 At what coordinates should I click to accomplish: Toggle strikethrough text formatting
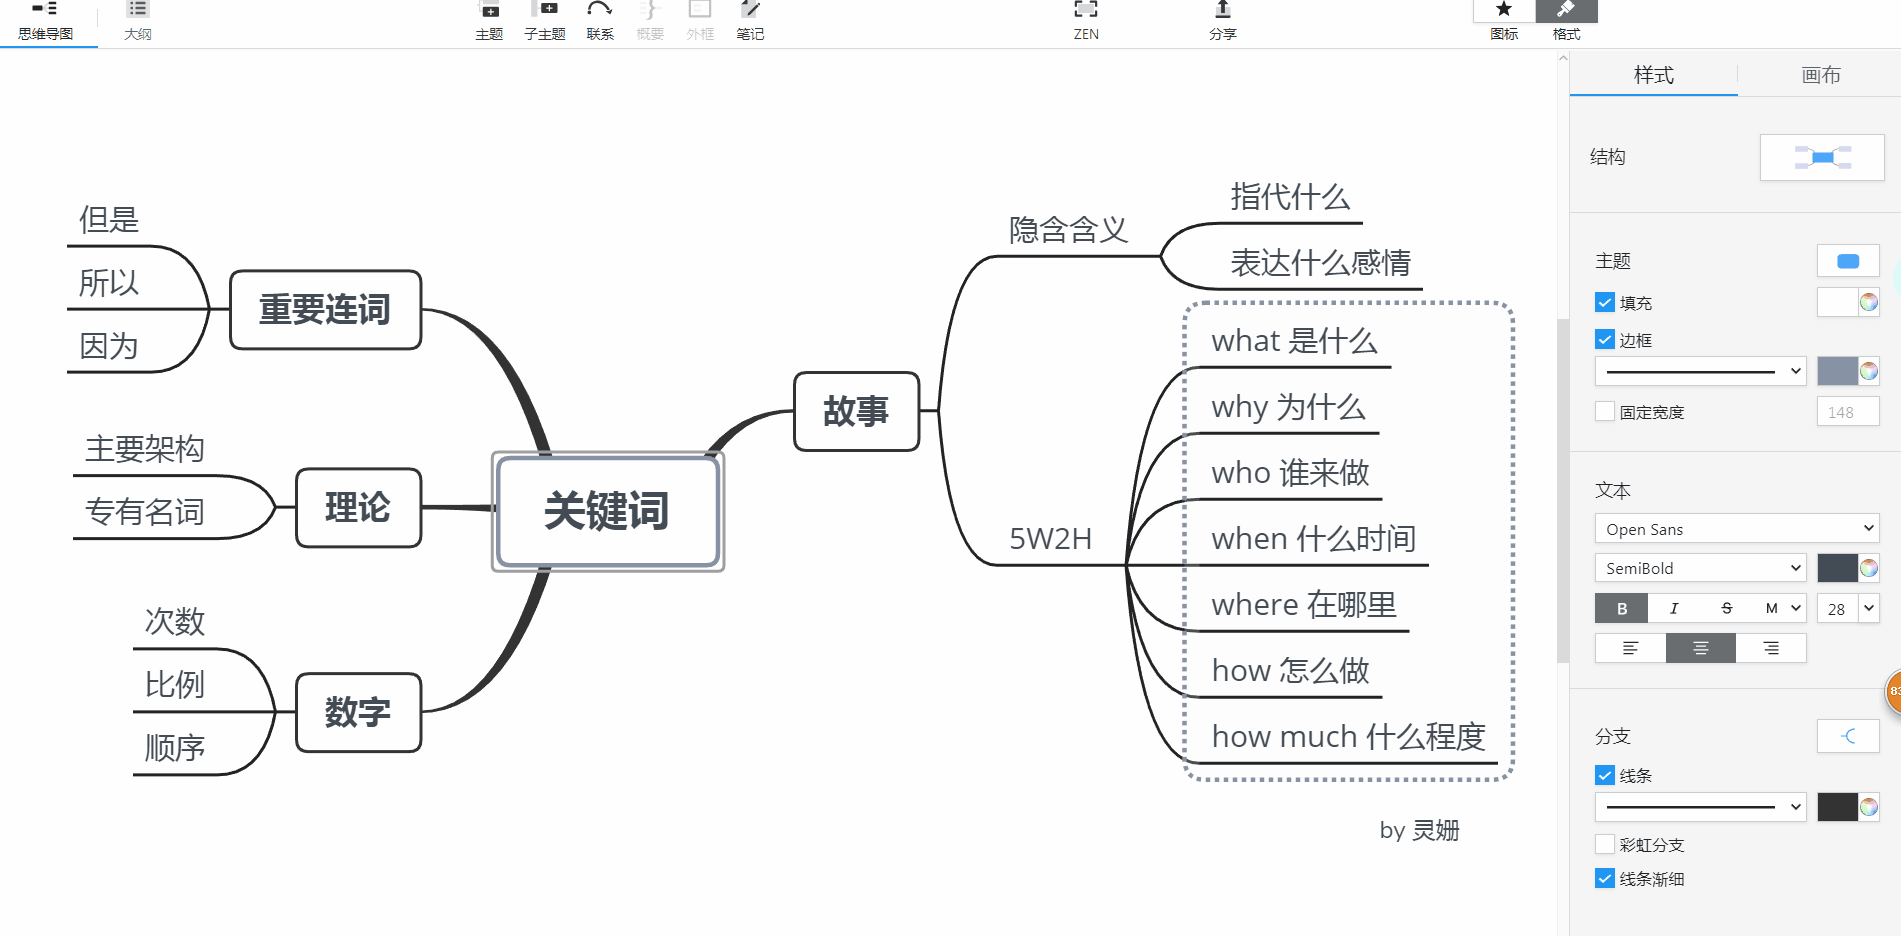coord(1726,608)
